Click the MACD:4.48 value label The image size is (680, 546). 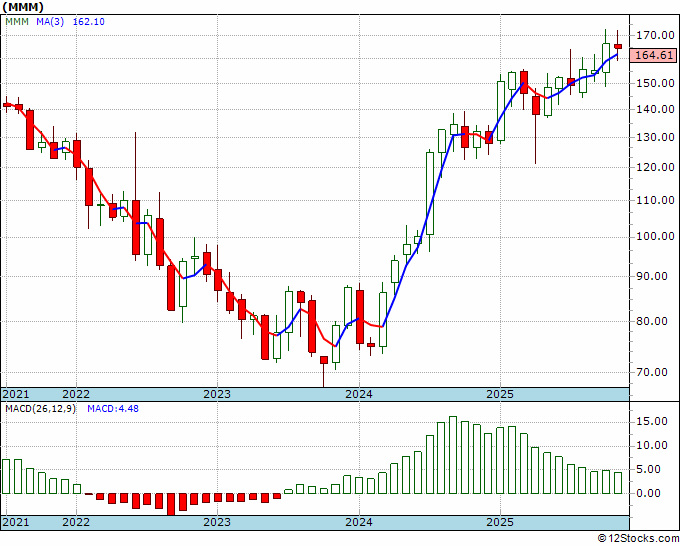click(x=113, y=409)
